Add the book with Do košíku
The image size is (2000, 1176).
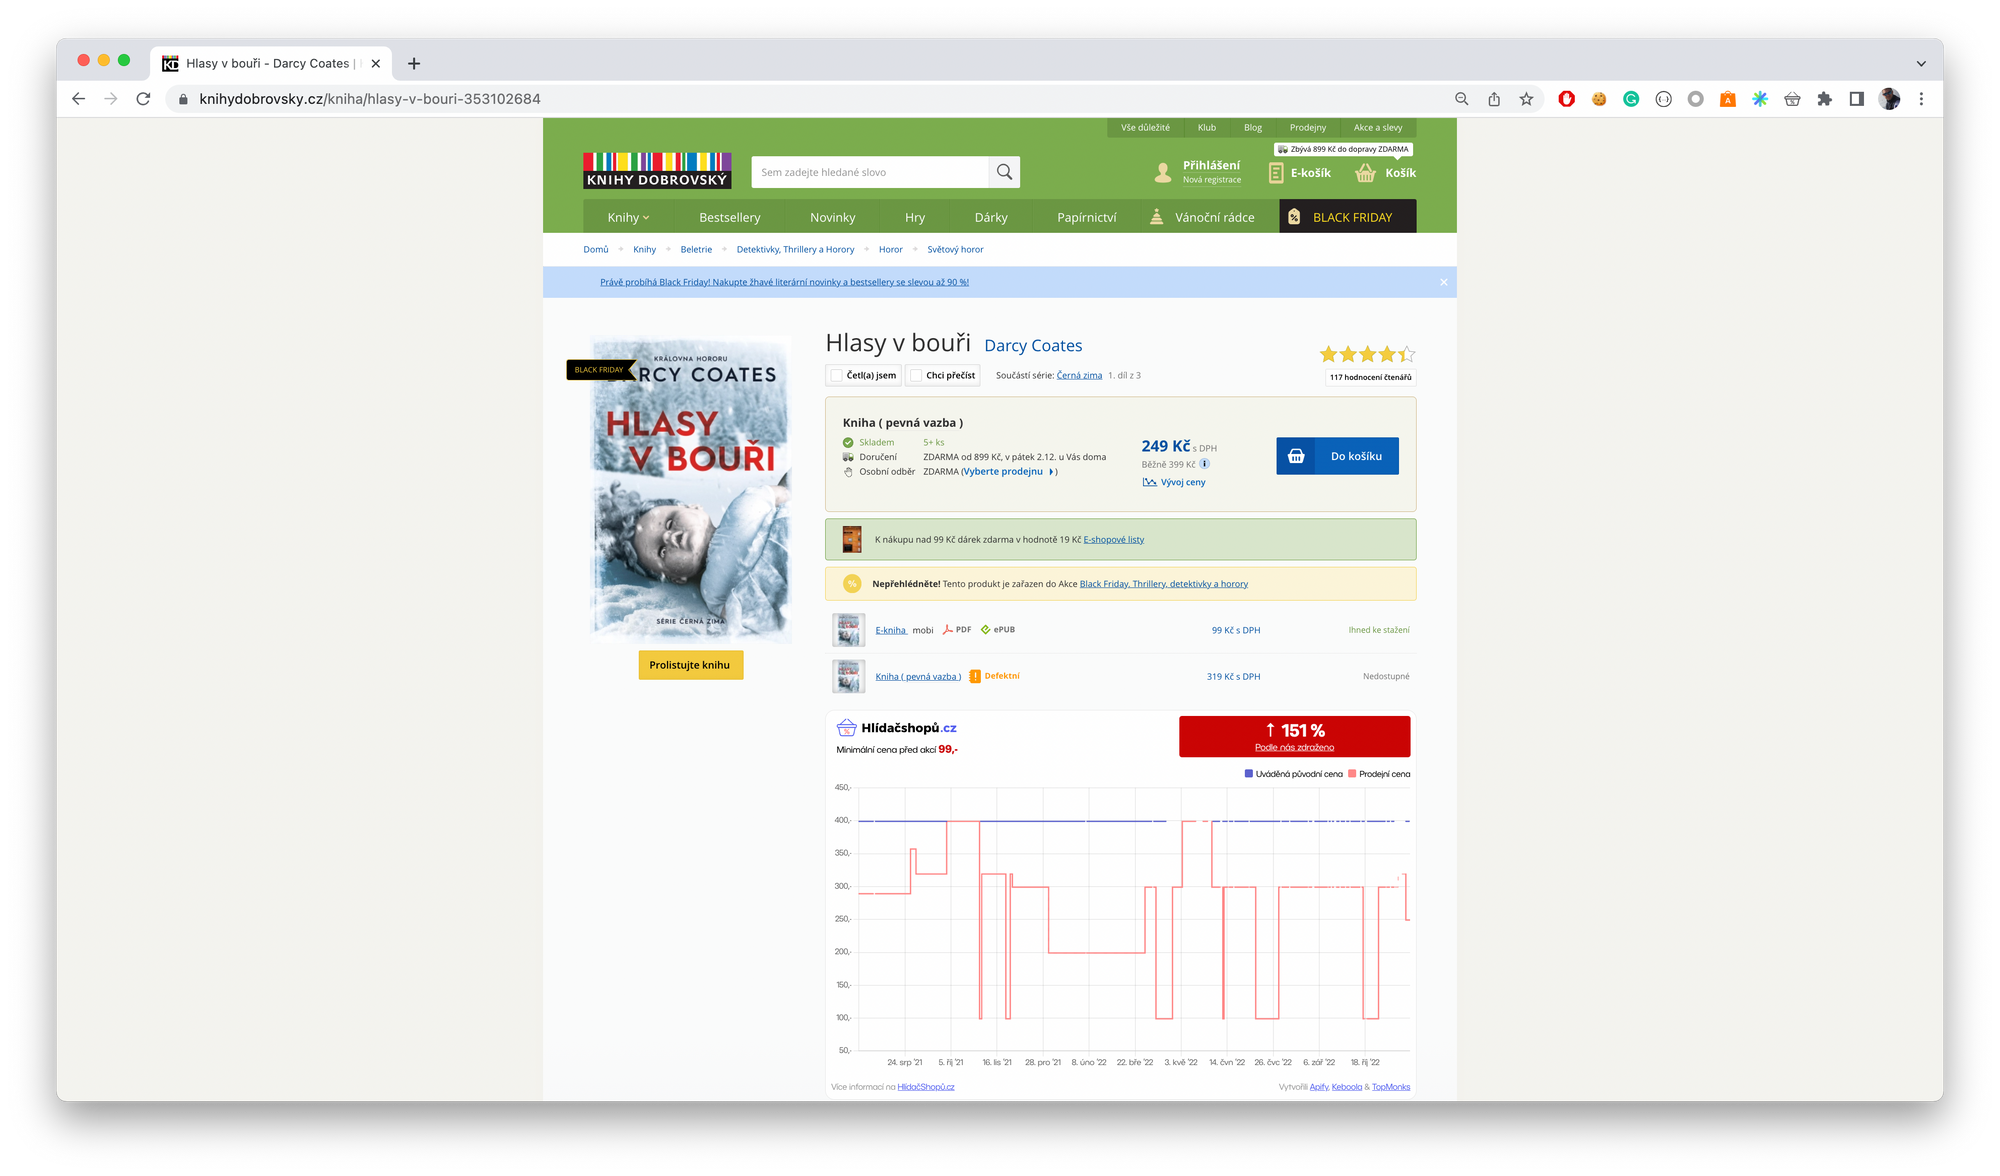(1337, 456)
